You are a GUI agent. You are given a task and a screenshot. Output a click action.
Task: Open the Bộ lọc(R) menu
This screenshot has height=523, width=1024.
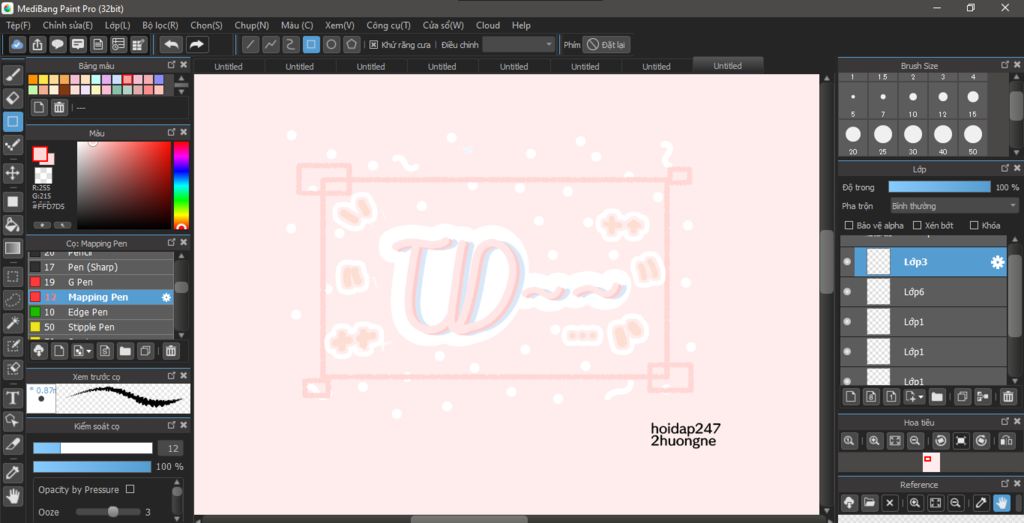[x=160, y=25]
